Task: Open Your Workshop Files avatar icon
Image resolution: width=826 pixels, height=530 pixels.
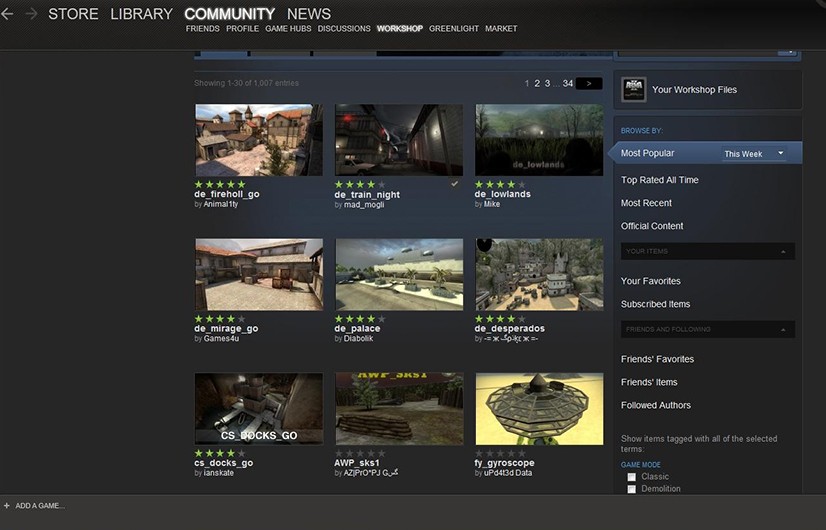Action: click(633, 90)
